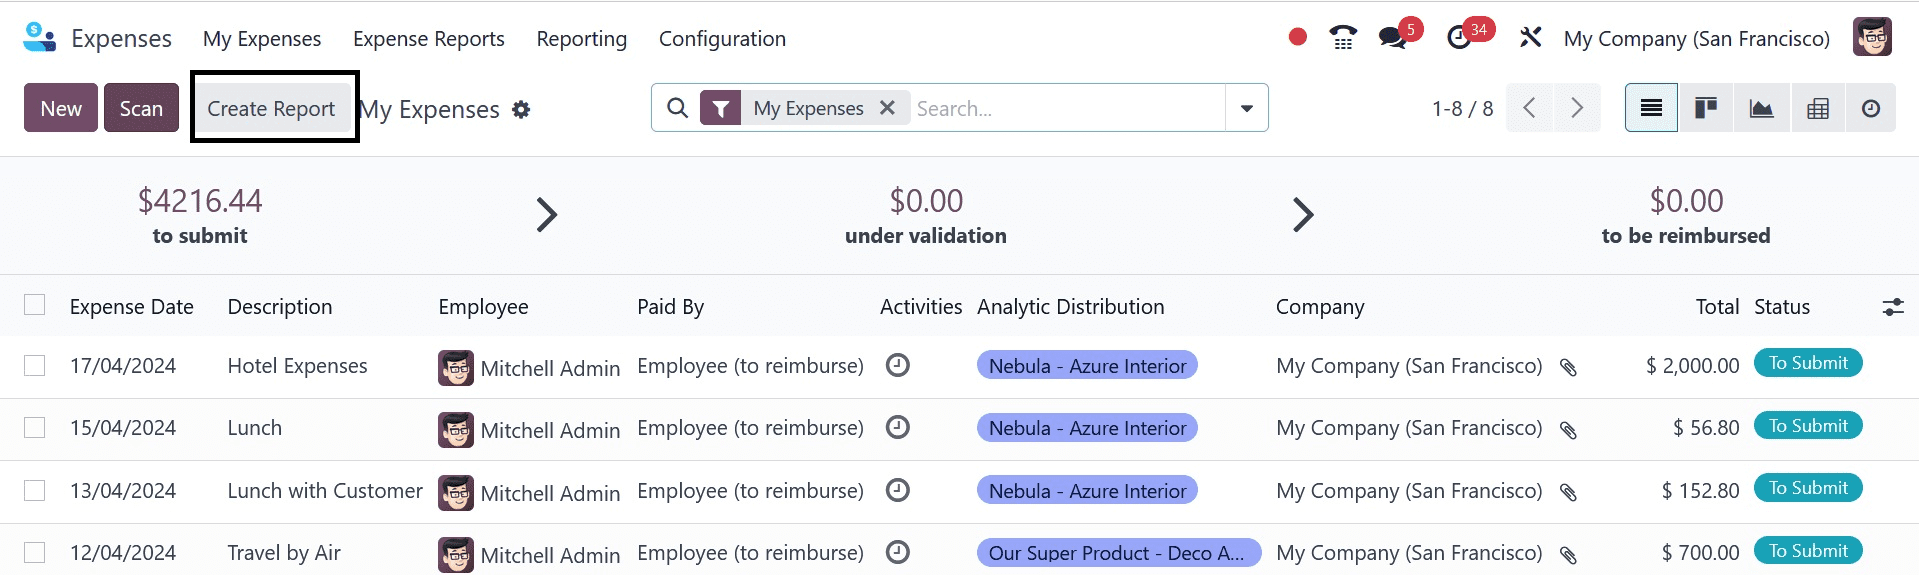
Task: Click the $ 2,000.00 total cell
Action: click(1693, 366)
